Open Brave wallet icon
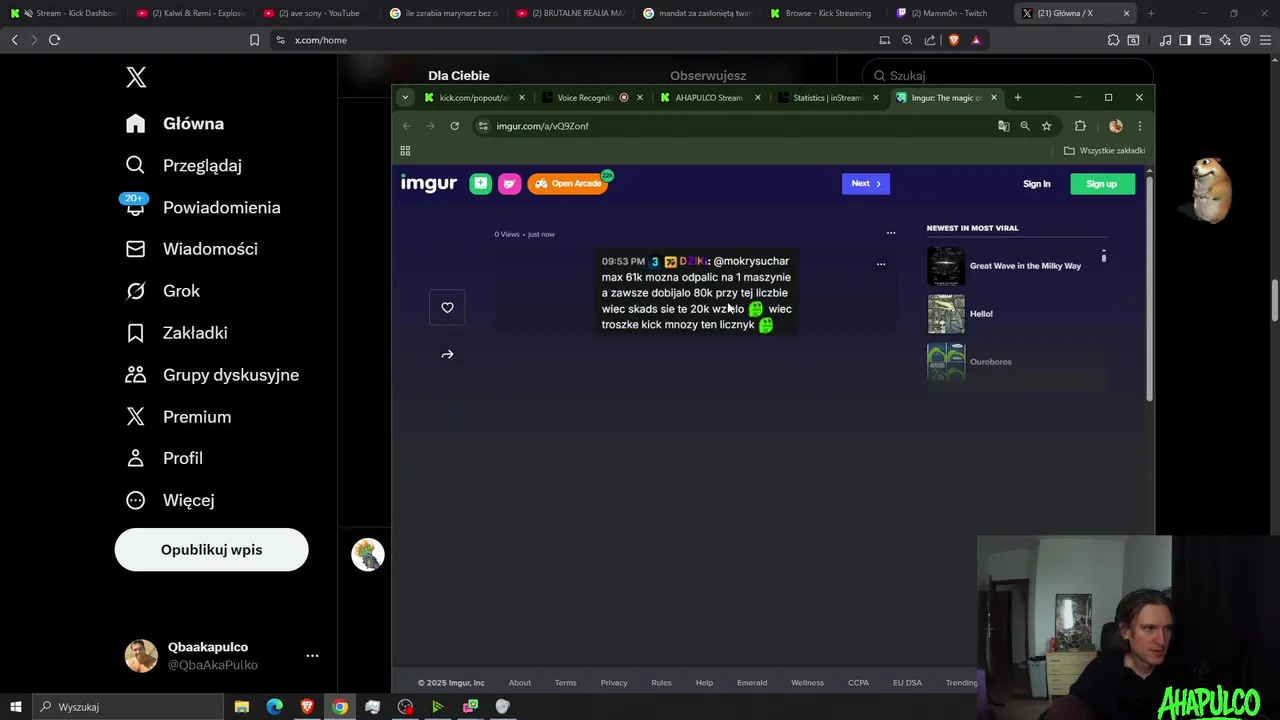The width and height of the screenshot is (1280, 720). click(1205, 40)
